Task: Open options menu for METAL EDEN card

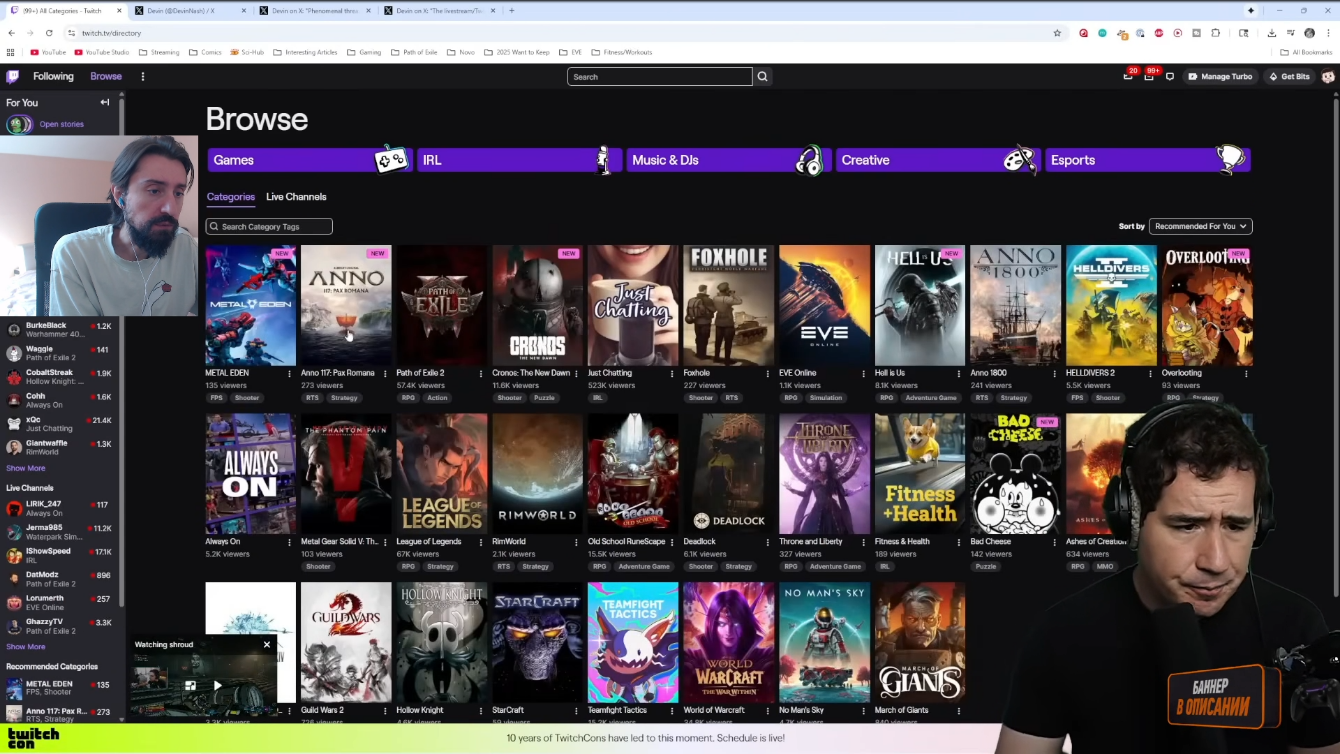Action: point(290,374)
